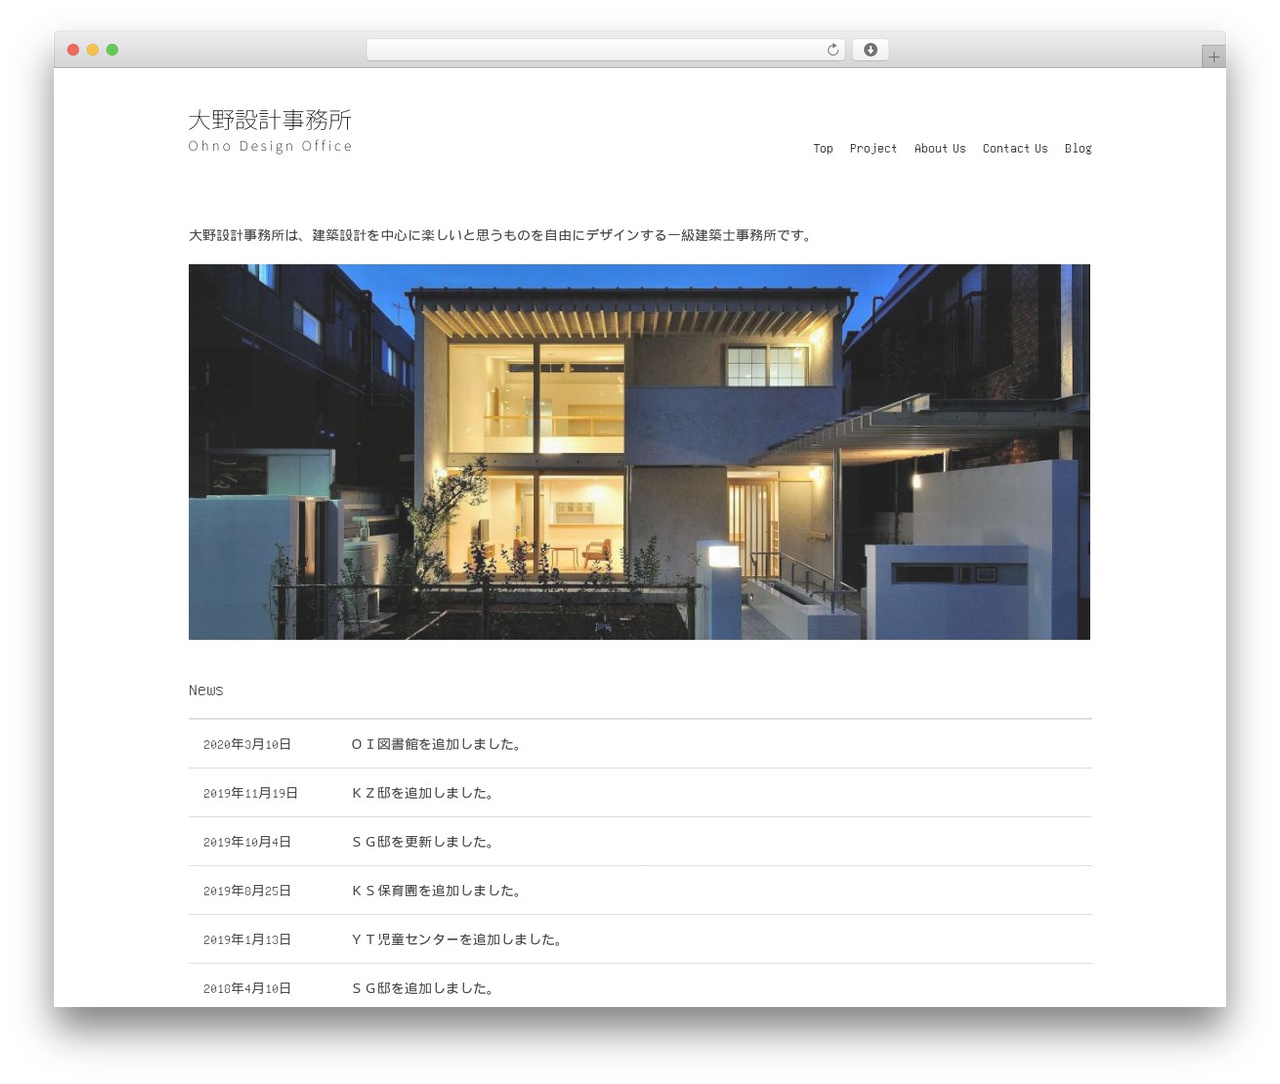
Task: Open the Contact Us page
Action: pos(1015,148)
